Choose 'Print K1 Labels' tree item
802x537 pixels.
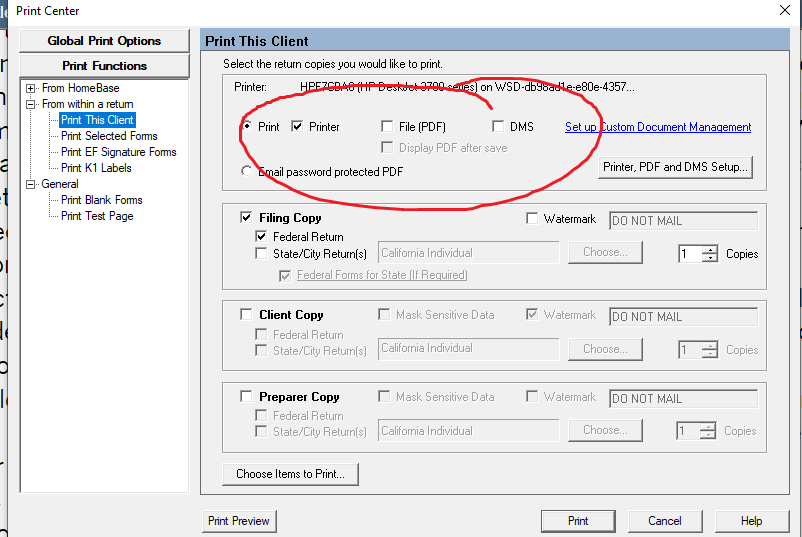point(96,168)
